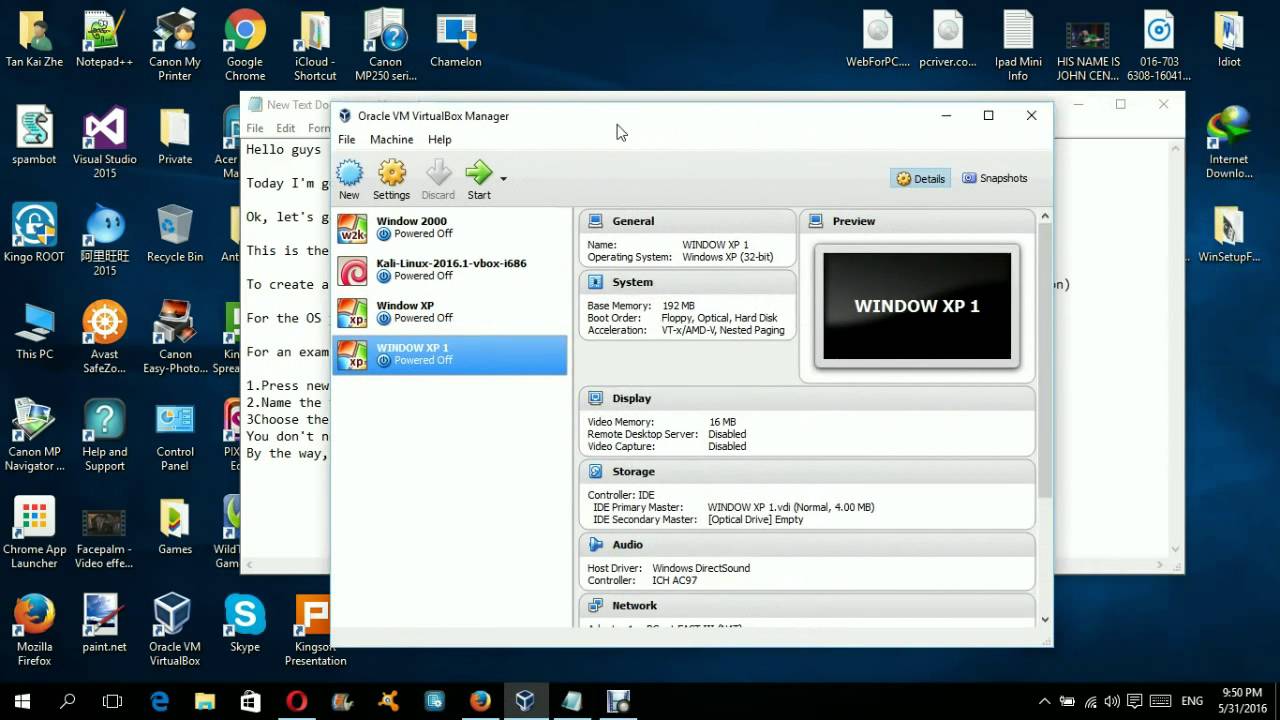Open Mozilla Firefox desktop icon
Image resolution: width=1280 pixels, height=720 pixels.
34,630
